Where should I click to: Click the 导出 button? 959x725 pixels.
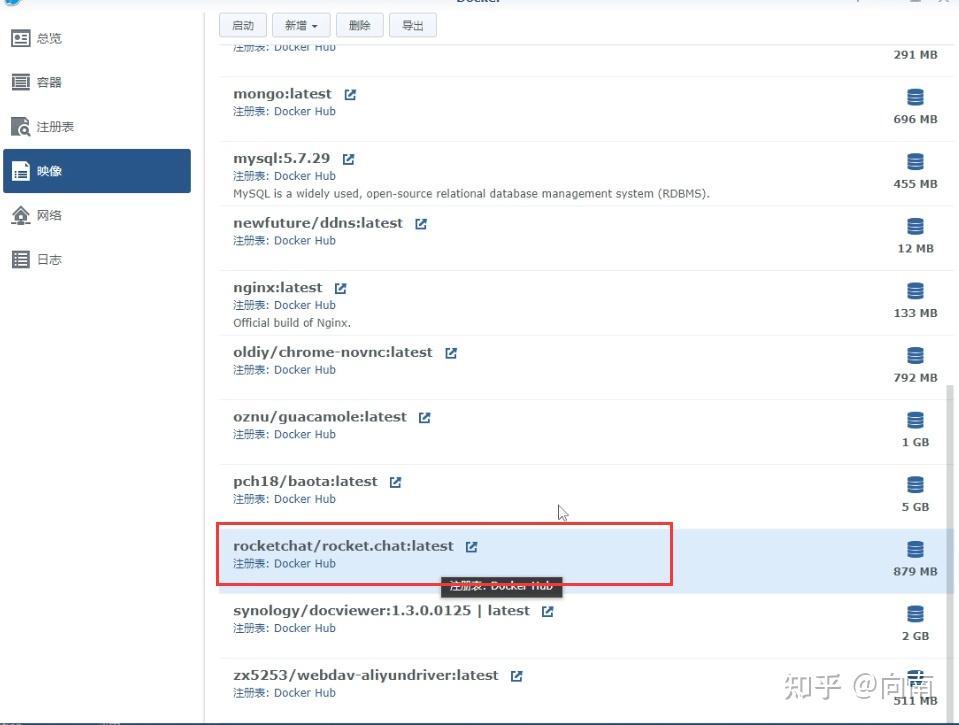[413, 25]
